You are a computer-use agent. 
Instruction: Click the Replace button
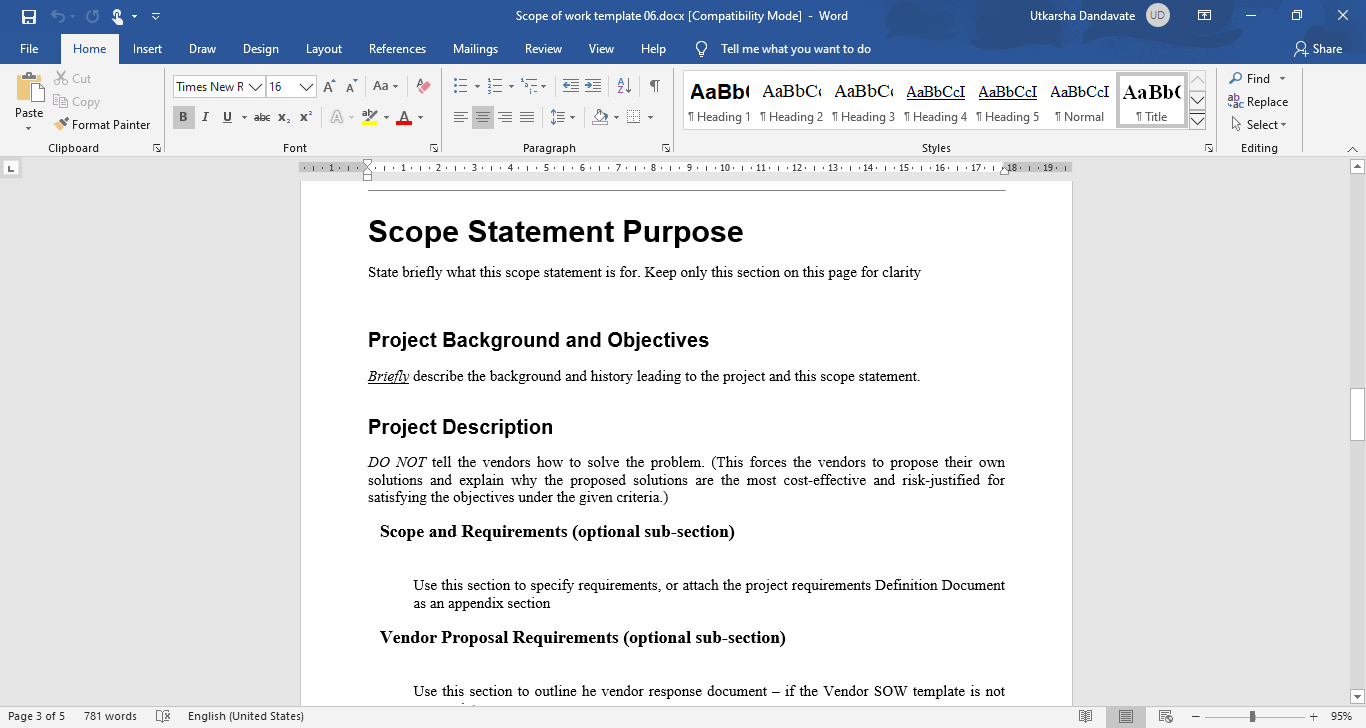(x=1258, y=102)
